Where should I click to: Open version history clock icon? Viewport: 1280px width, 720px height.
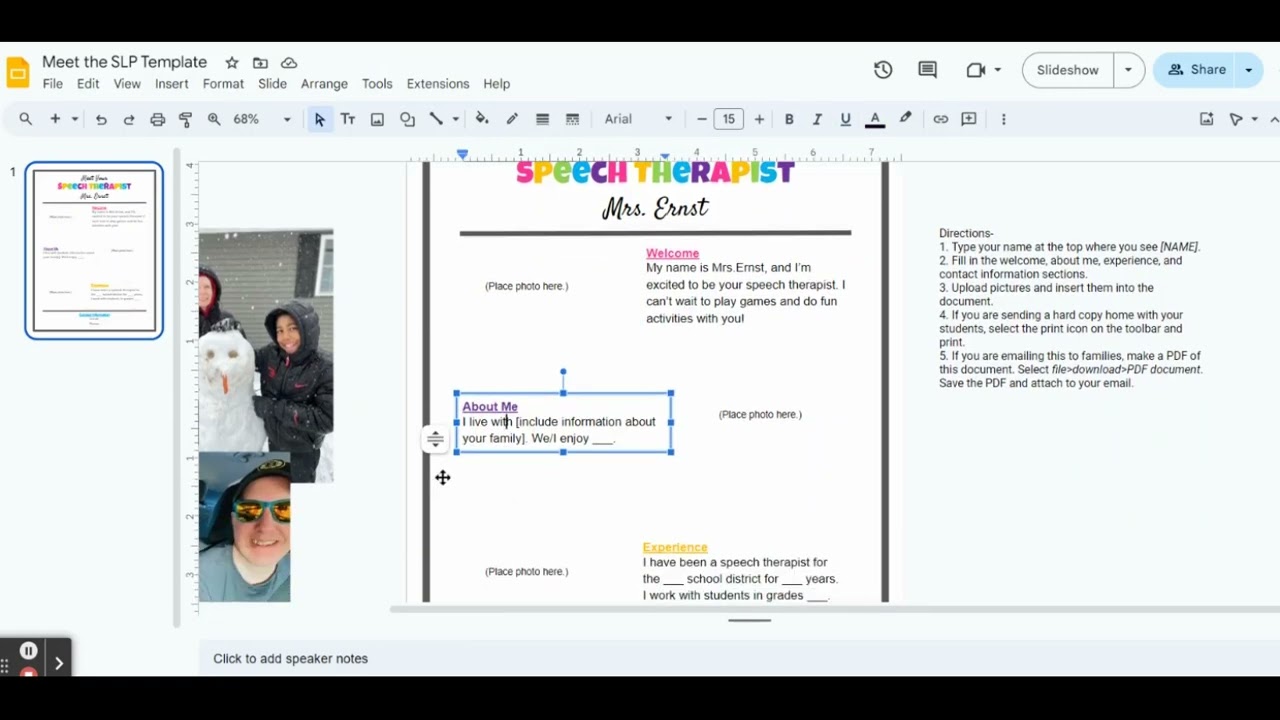[883, 70]
